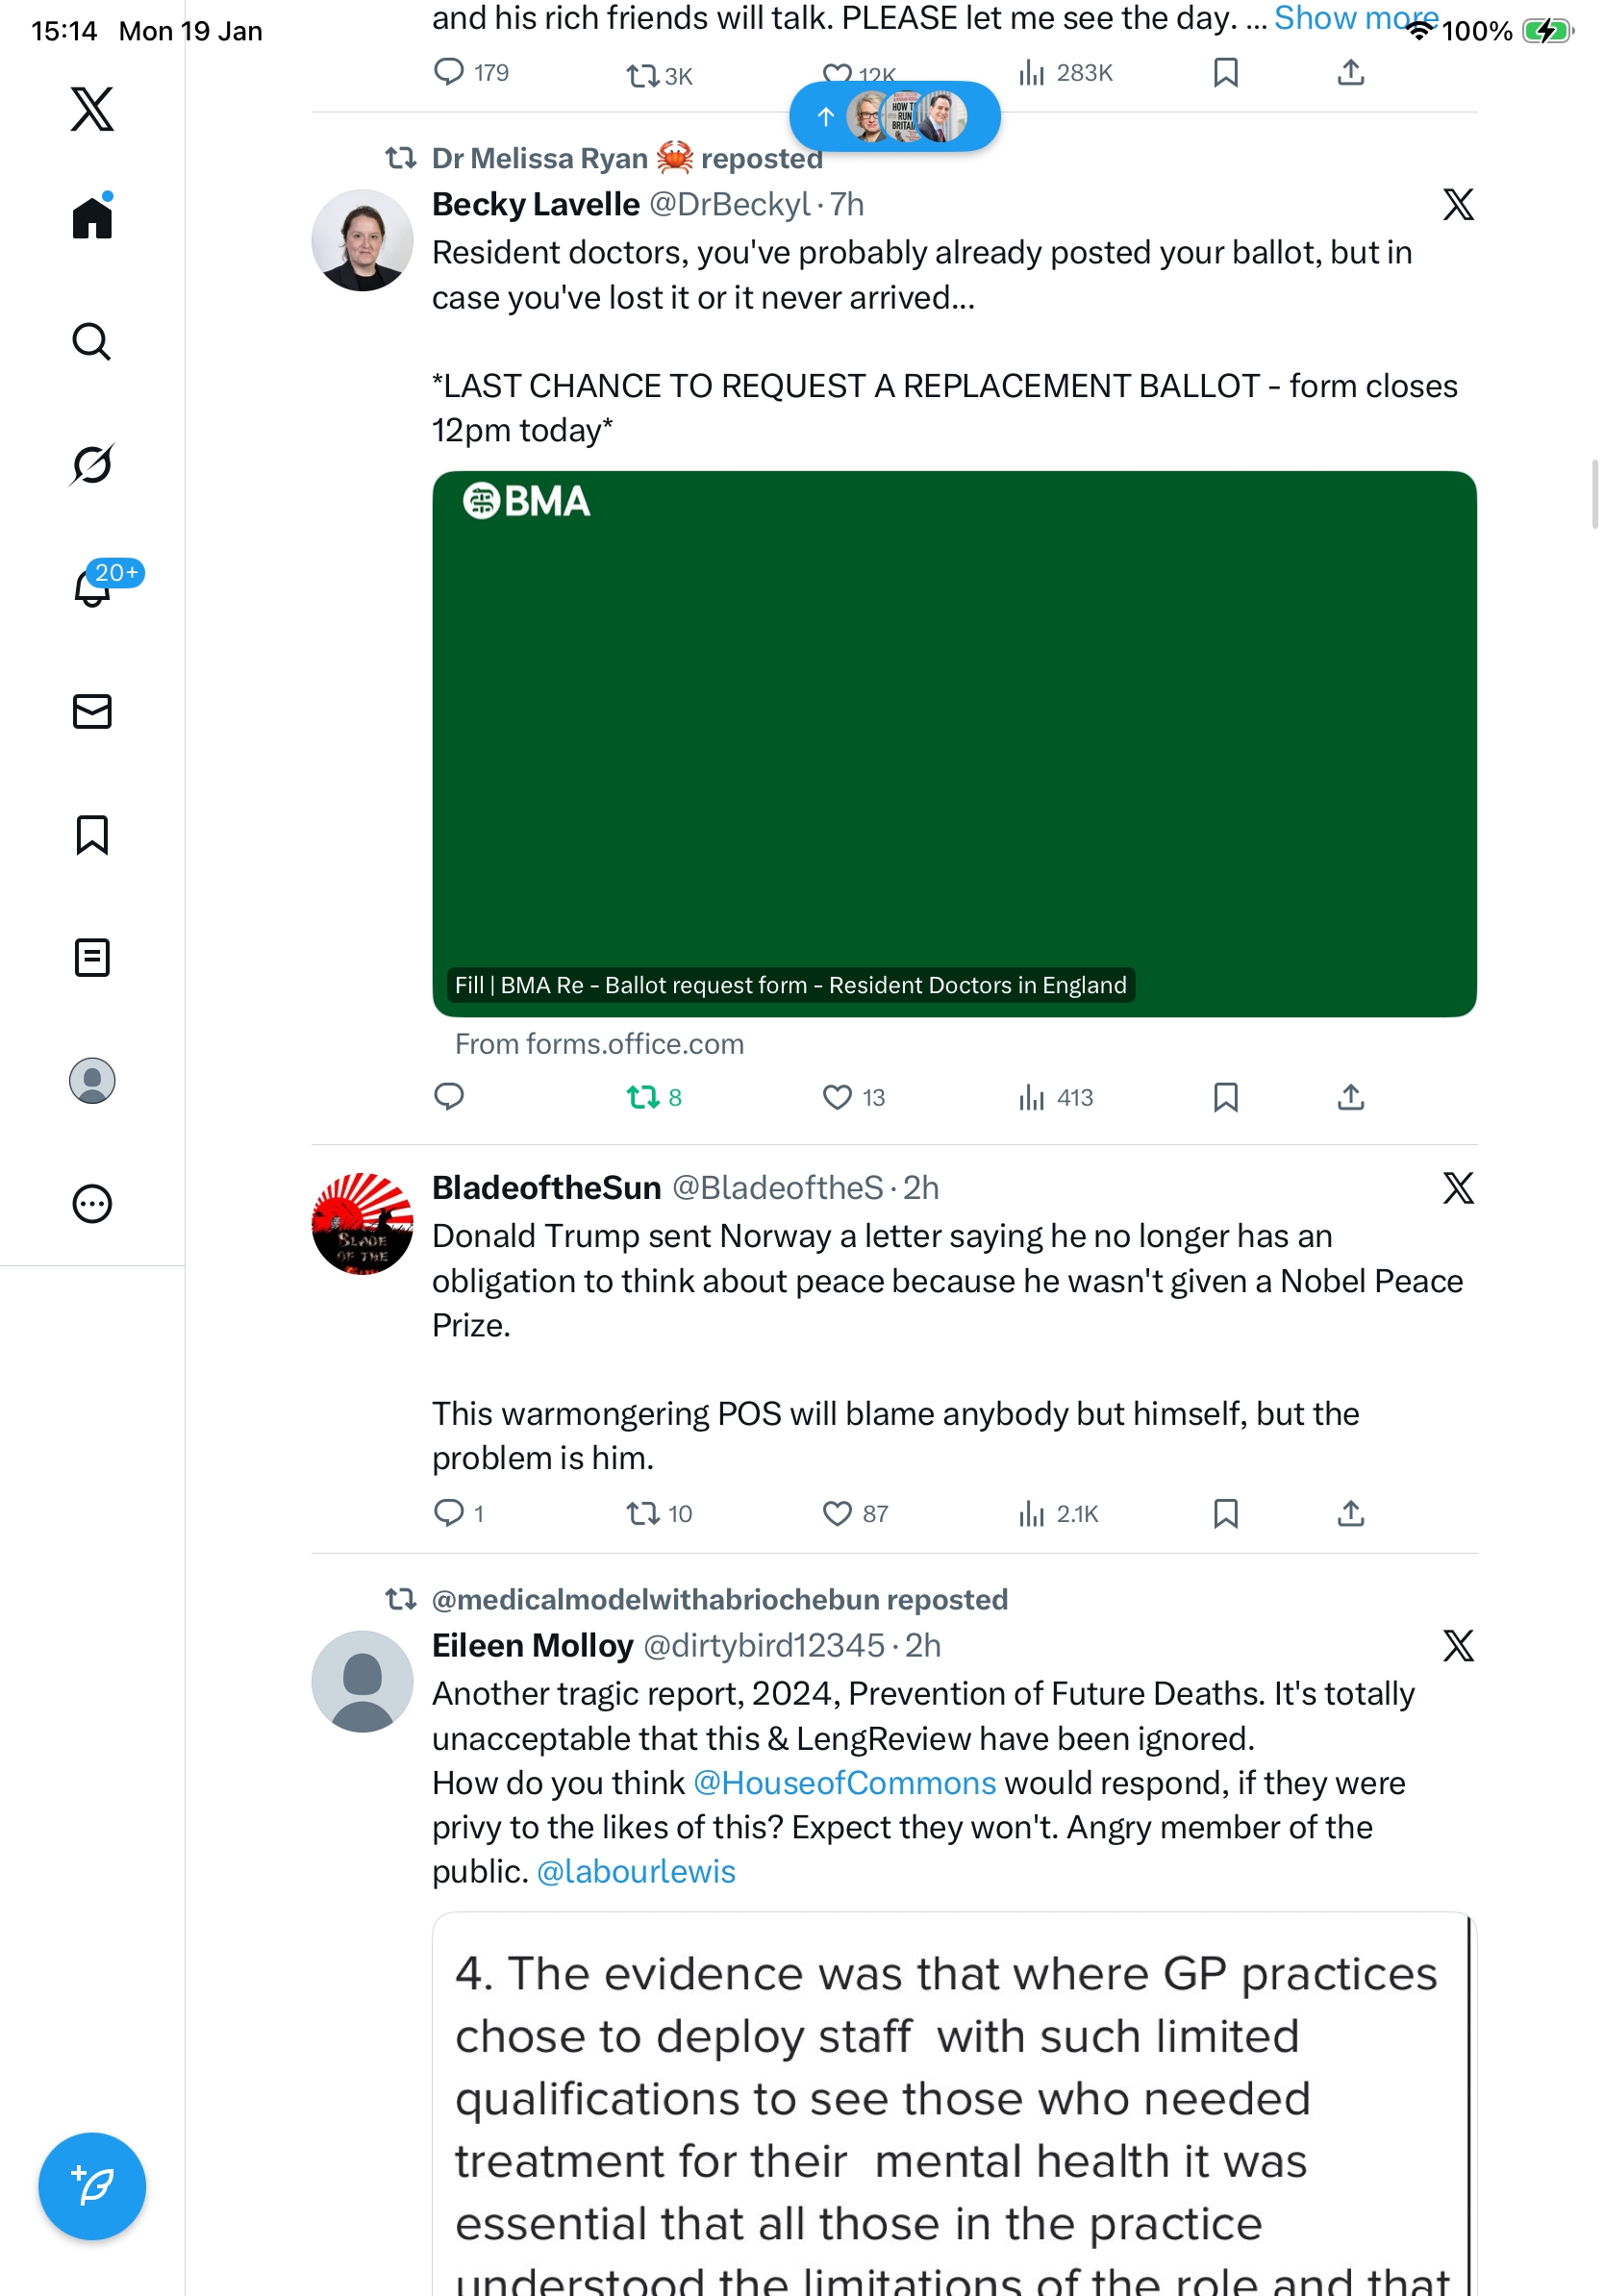
Task: Open Grok actions on BladeoftheSun post
Action: tap(1458, 1188)
